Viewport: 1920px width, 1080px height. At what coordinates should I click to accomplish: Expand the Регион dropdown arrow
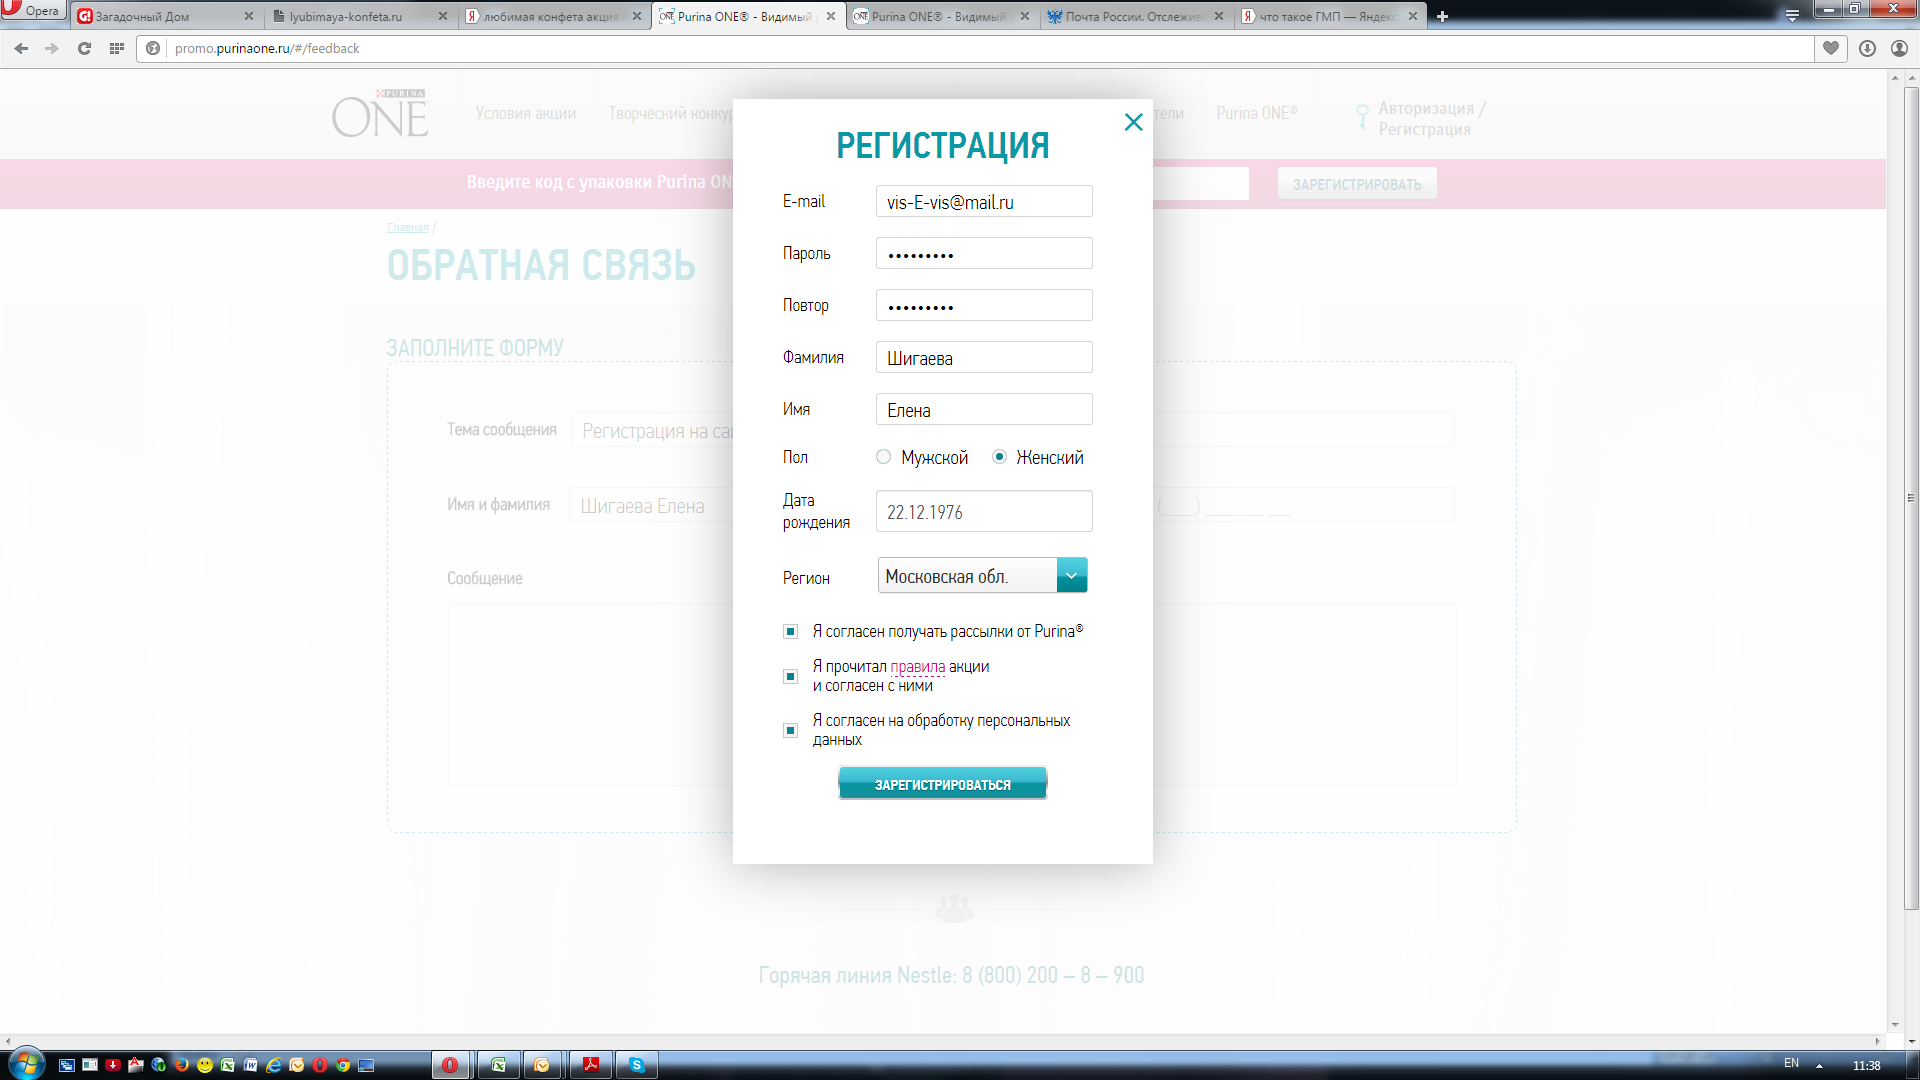click(1072, 575)
